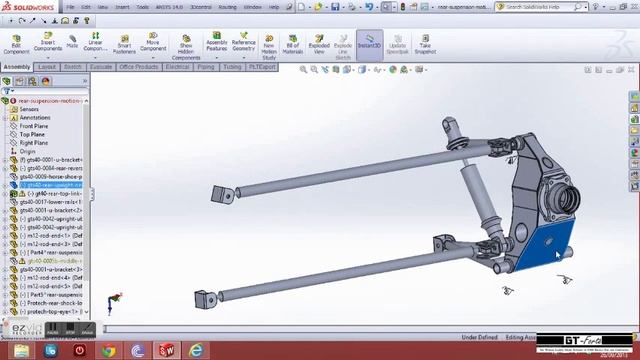Click the Exploded View tool
Viewport: 640px width, 360px height.
(x=319, y=44)
